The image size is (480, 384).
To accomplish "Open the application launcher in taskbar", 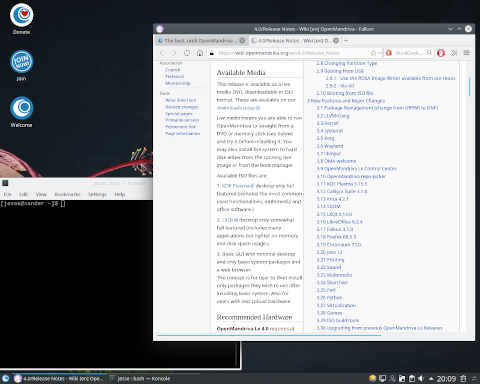I will [x=6, y=378].
